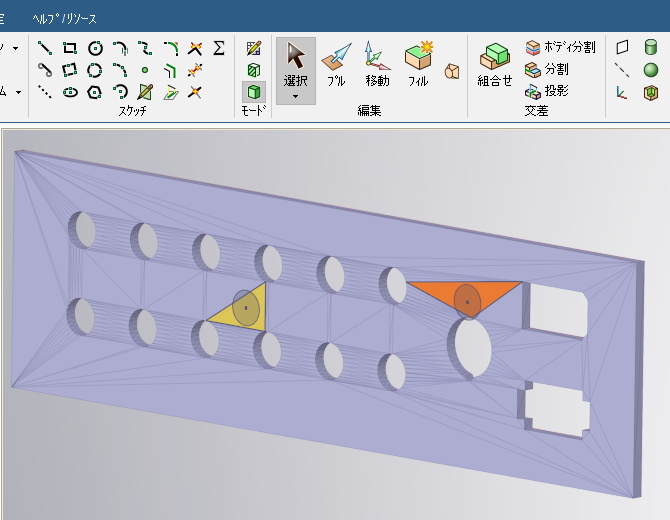Click the 分割 split button
This screenshot has height=520, width=670.
(x=547, y=69)
